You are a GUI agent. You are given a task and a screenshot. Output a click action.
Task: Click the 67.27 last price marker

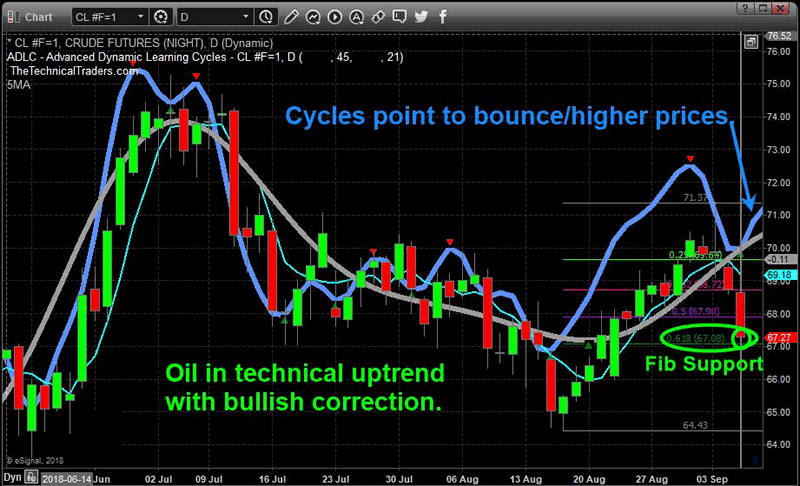click(779, 338)
